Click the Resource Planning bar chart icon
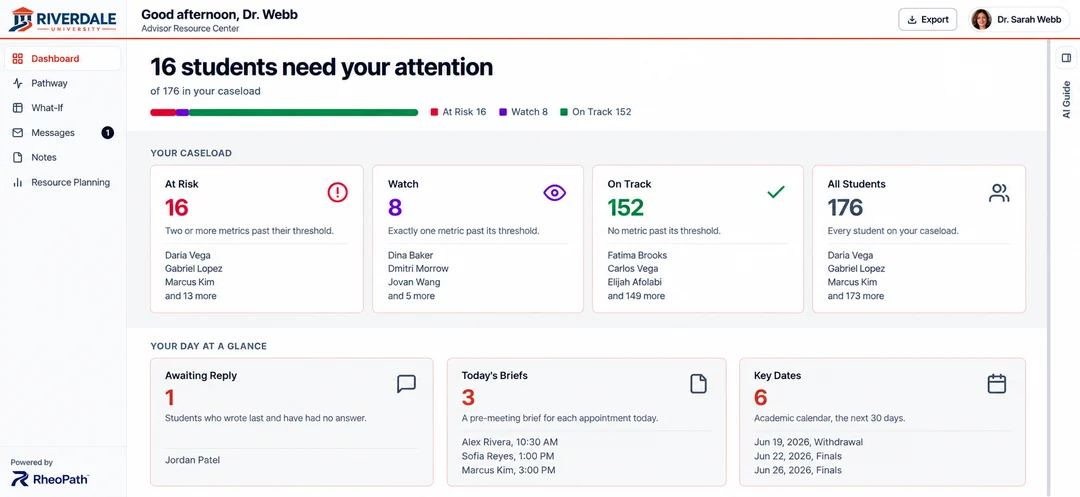This screenshot has width=1080, height=497. (18, 182)
